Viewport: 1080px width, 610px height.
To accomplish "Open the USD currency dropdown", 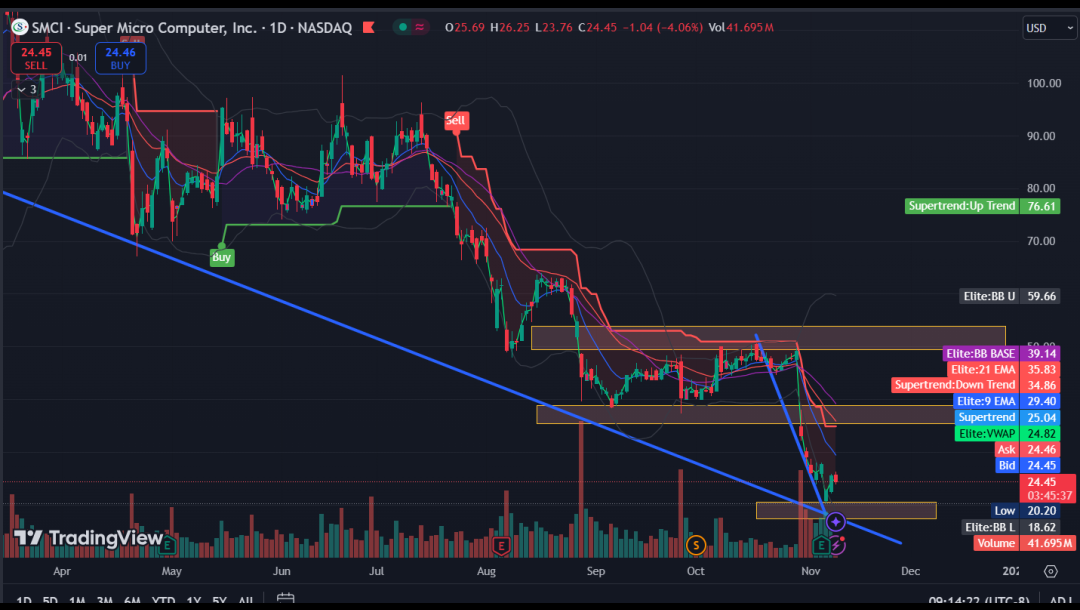I will (x=1049, y=28).
